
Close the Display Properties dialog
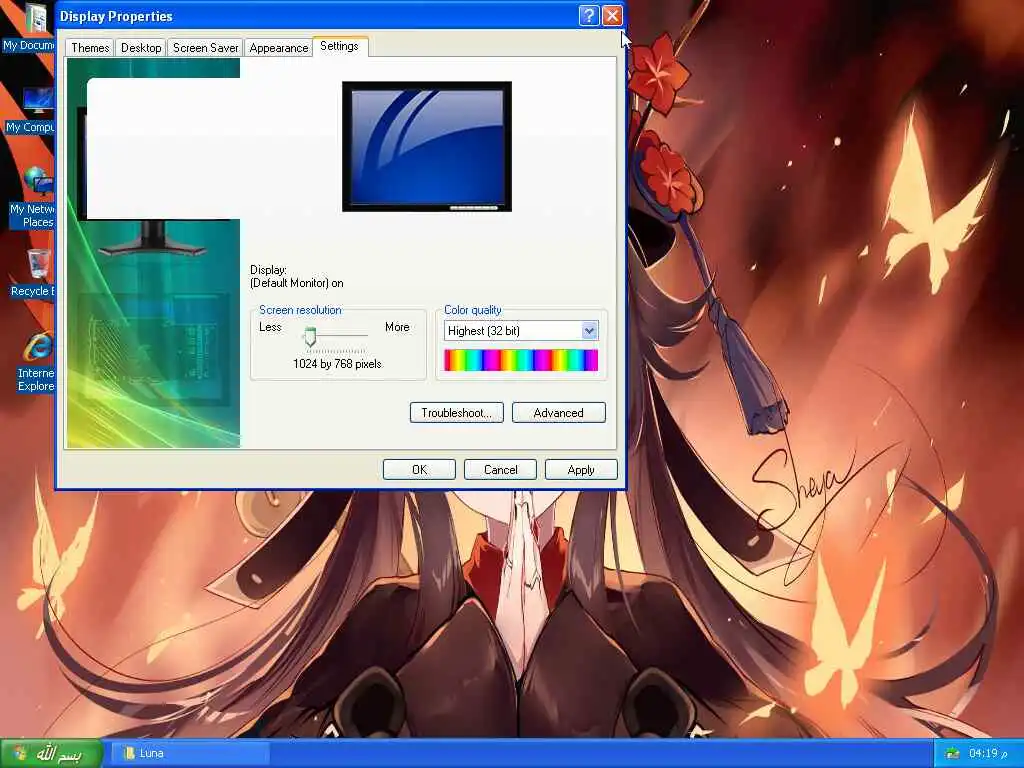[x=612, y=16]
